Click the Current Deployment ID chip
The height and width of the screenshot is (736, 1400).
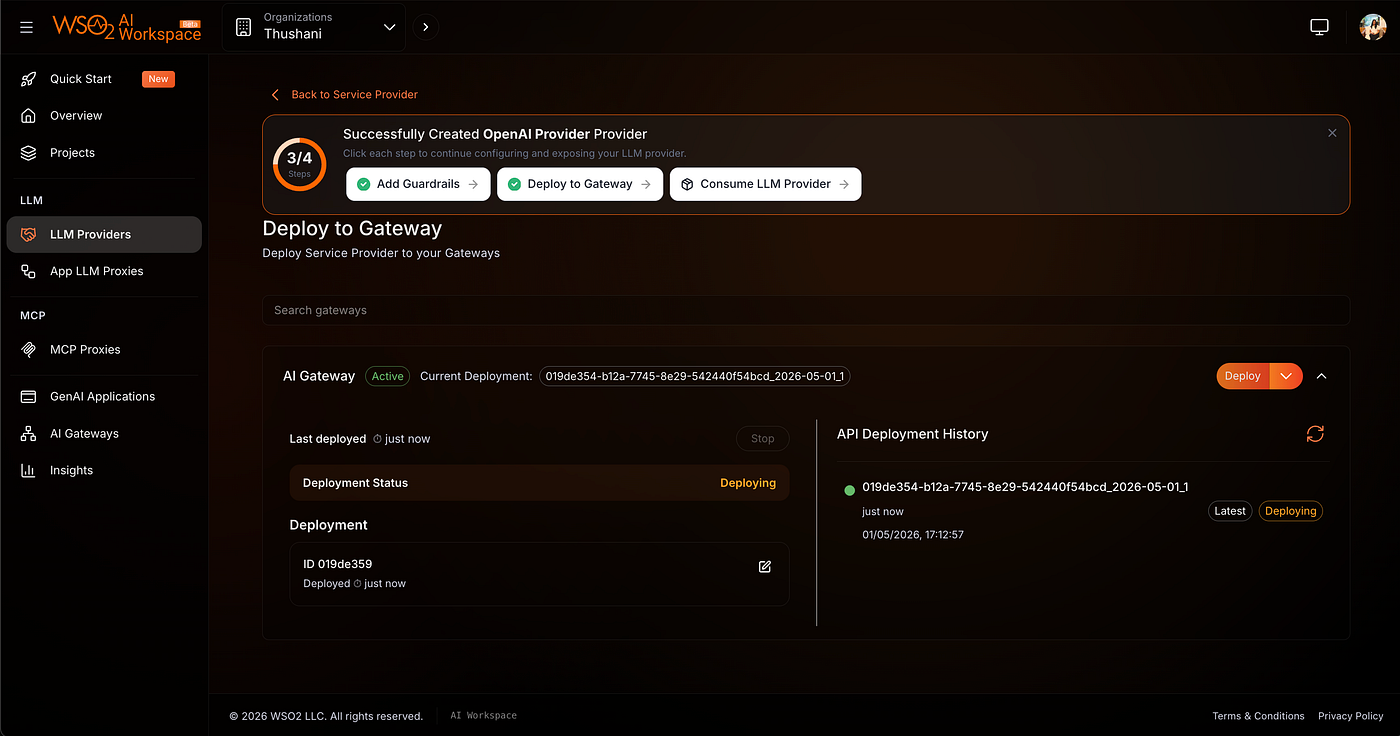[695, 376]
